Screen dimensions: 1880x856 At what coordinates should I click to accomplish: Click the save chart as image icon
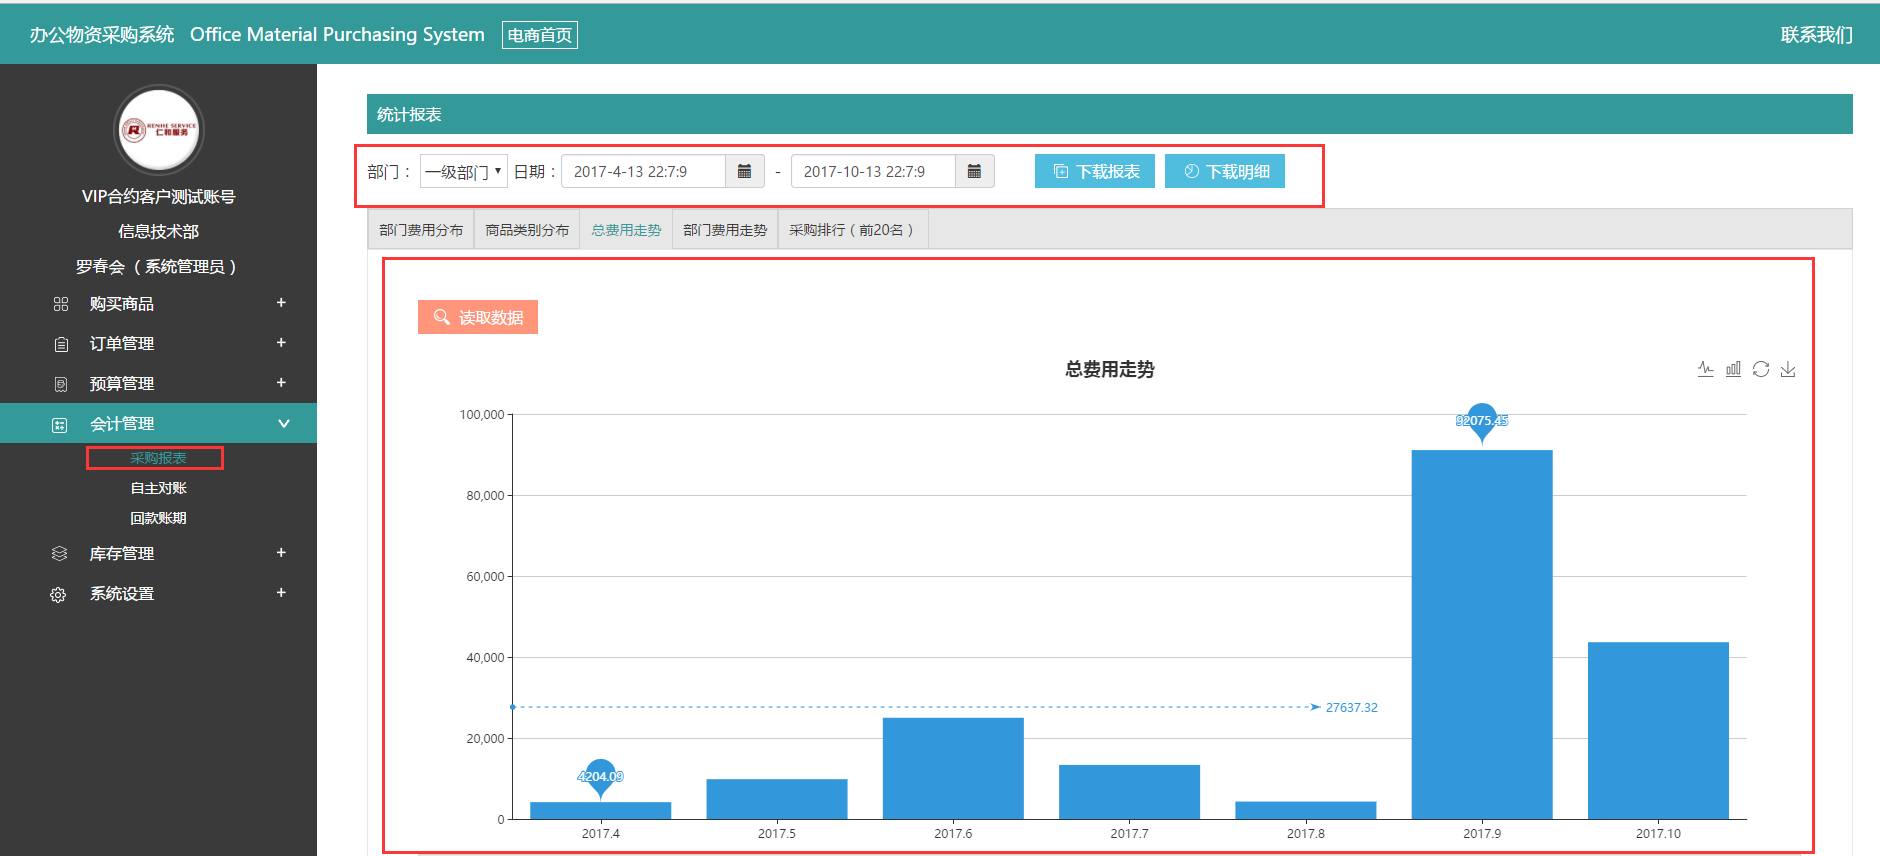(x=1788, y=369)
